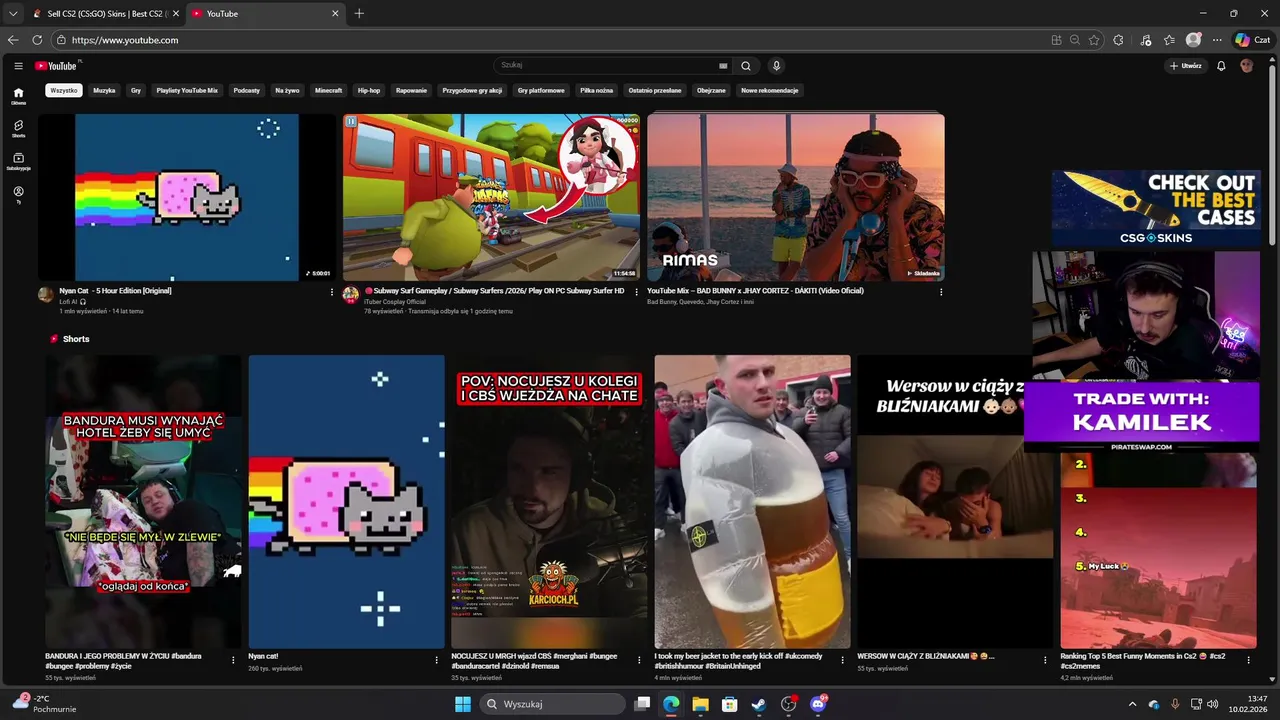This screenshot has width=1280, height=720.
Task: Select the 'Minecraft' filter chip
Action: [x=328, y=90]
